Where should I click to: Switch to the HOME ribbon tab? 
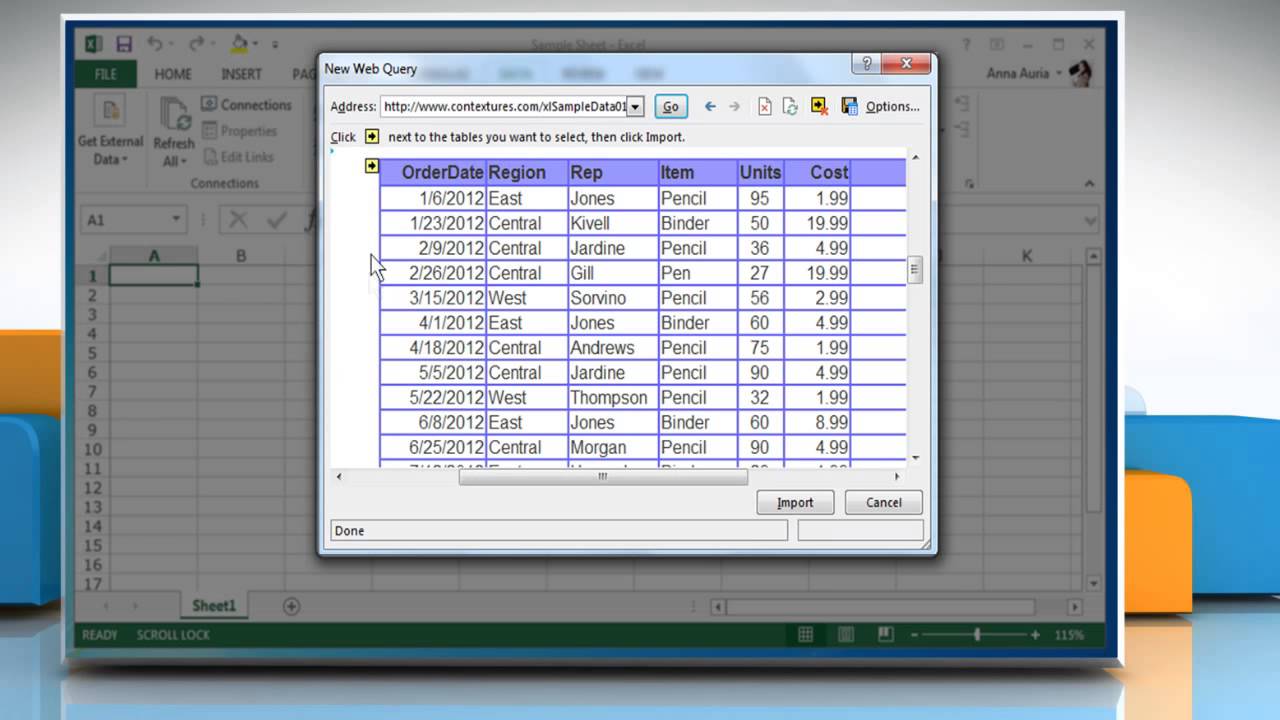click(173, 74)
